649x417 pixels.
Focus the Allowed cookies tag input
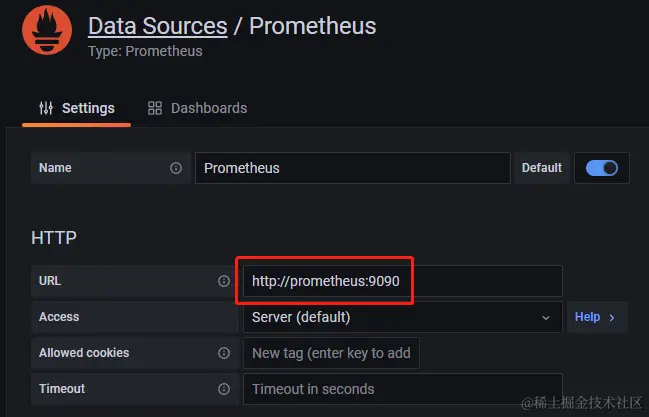(x=331, y=353)
